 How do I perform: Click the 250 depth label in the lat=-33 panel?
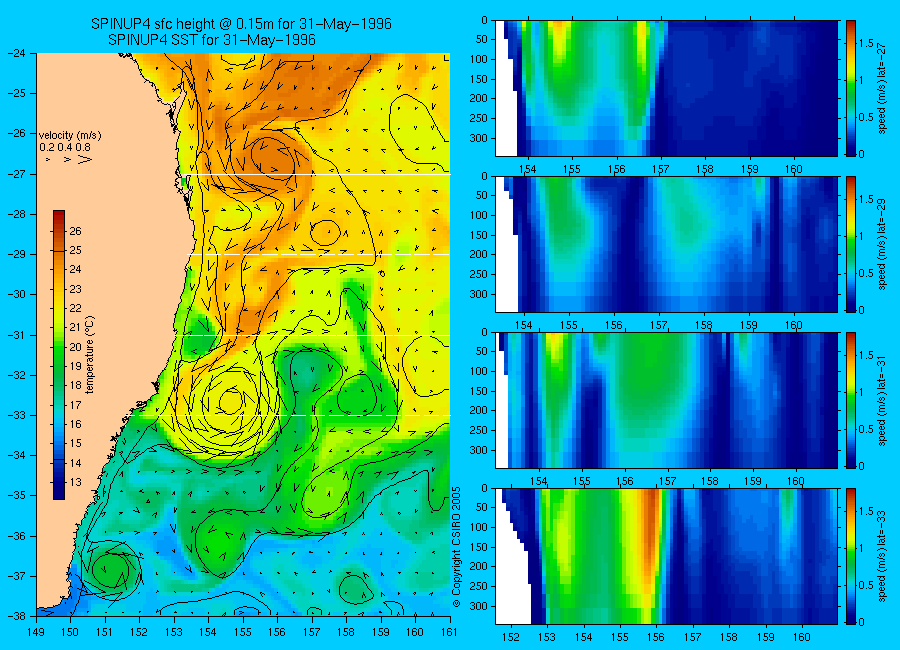(x=480, y=586)
